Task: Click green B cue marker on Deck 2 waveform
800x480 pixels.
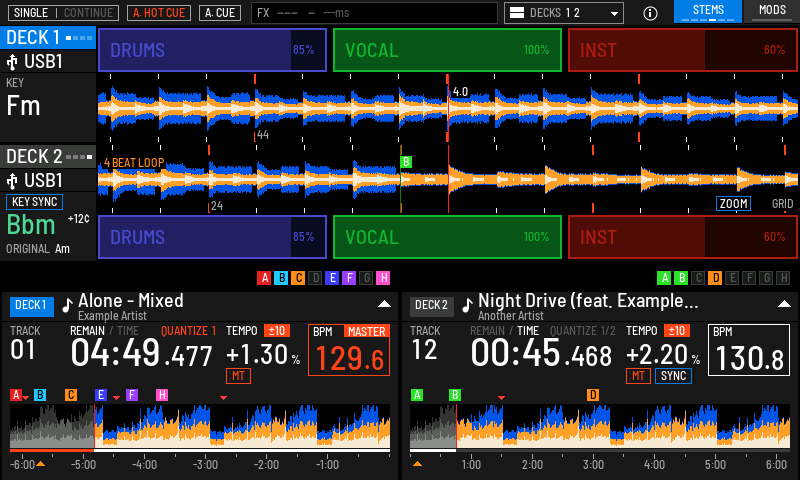Action: pyautogui.click(x=406, y=162)
